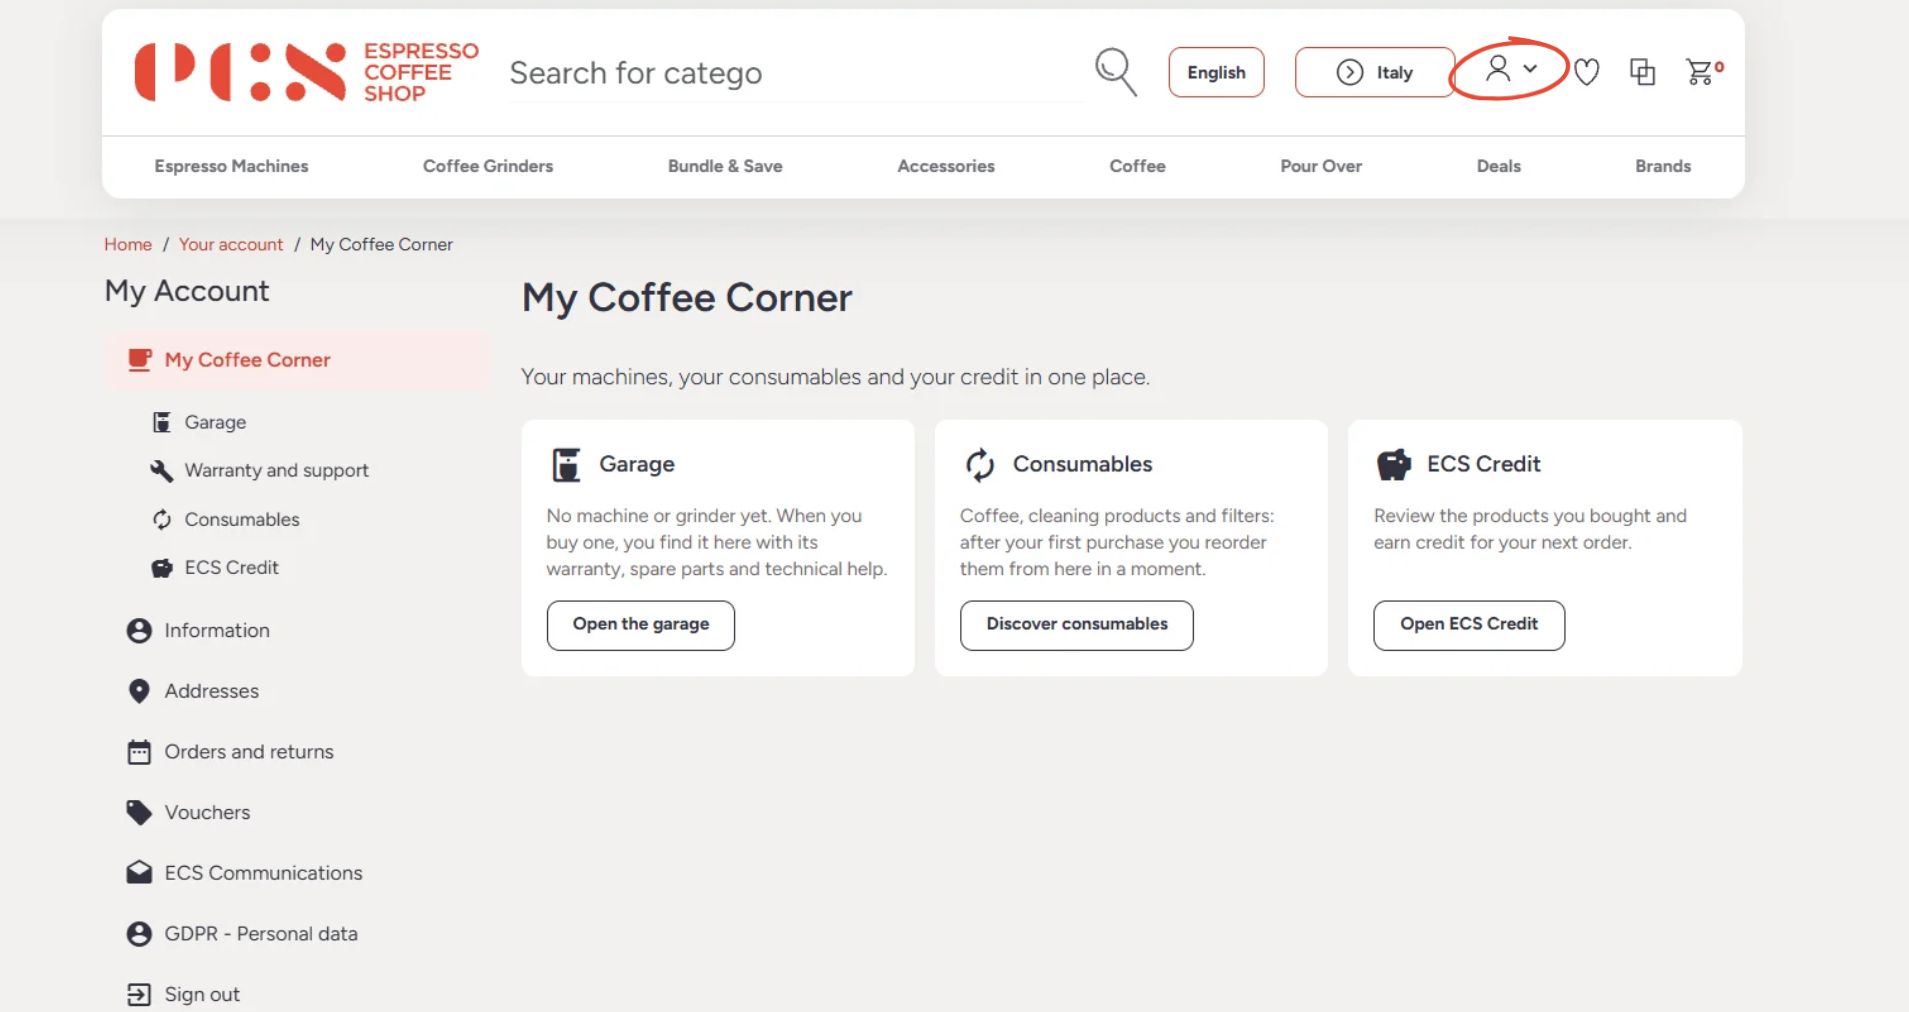Viewport: 1909px width, 1012px height.
Task: Open the Italy country selector
Action: click(x=1374, y=72)
